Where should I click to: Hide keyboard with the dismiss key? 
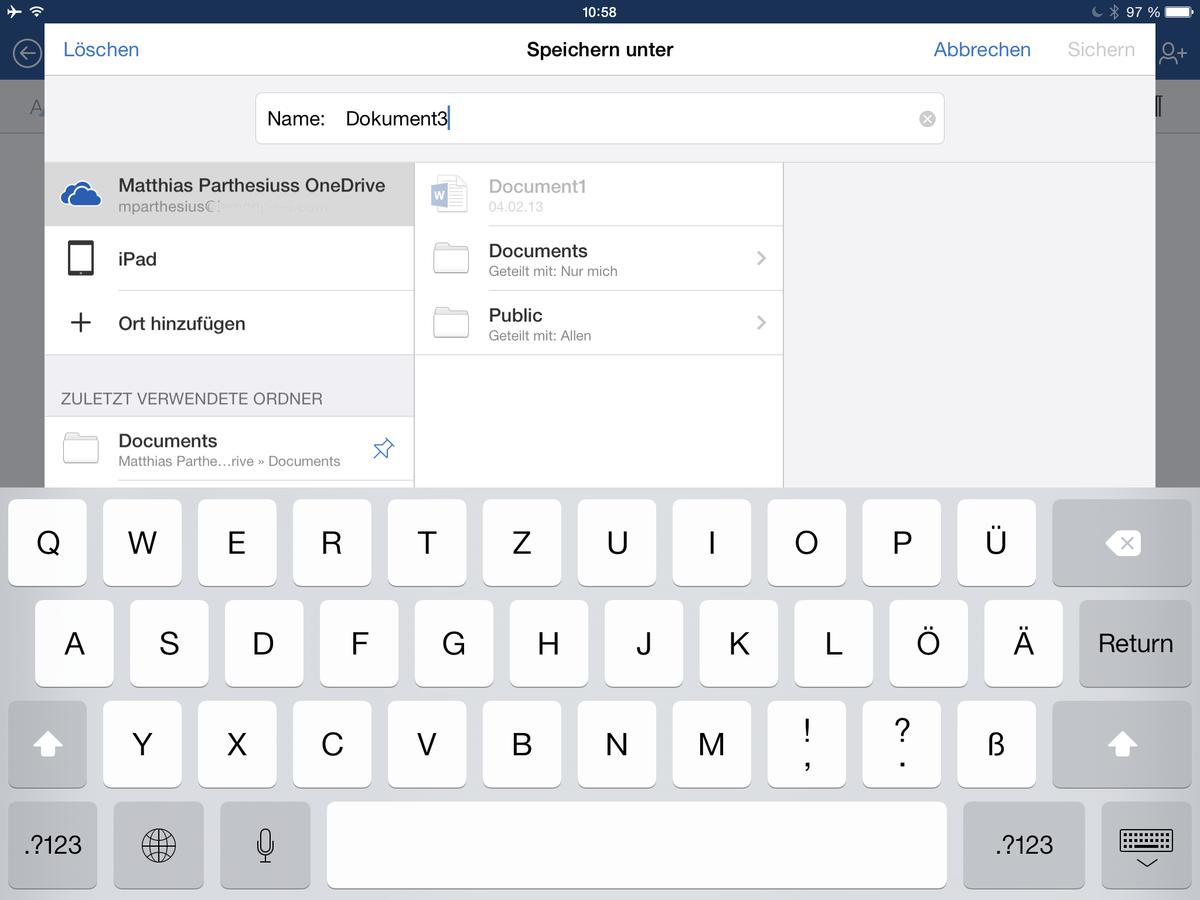(x=1146, y=845)
